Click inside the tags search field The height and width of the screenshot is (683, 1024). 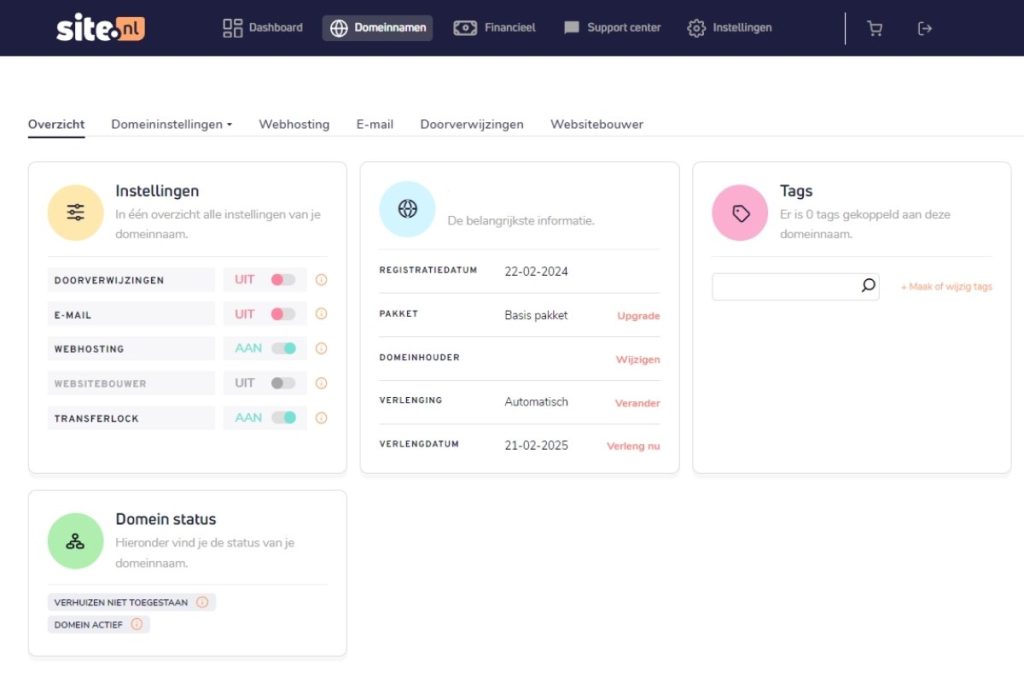point(790,286)
